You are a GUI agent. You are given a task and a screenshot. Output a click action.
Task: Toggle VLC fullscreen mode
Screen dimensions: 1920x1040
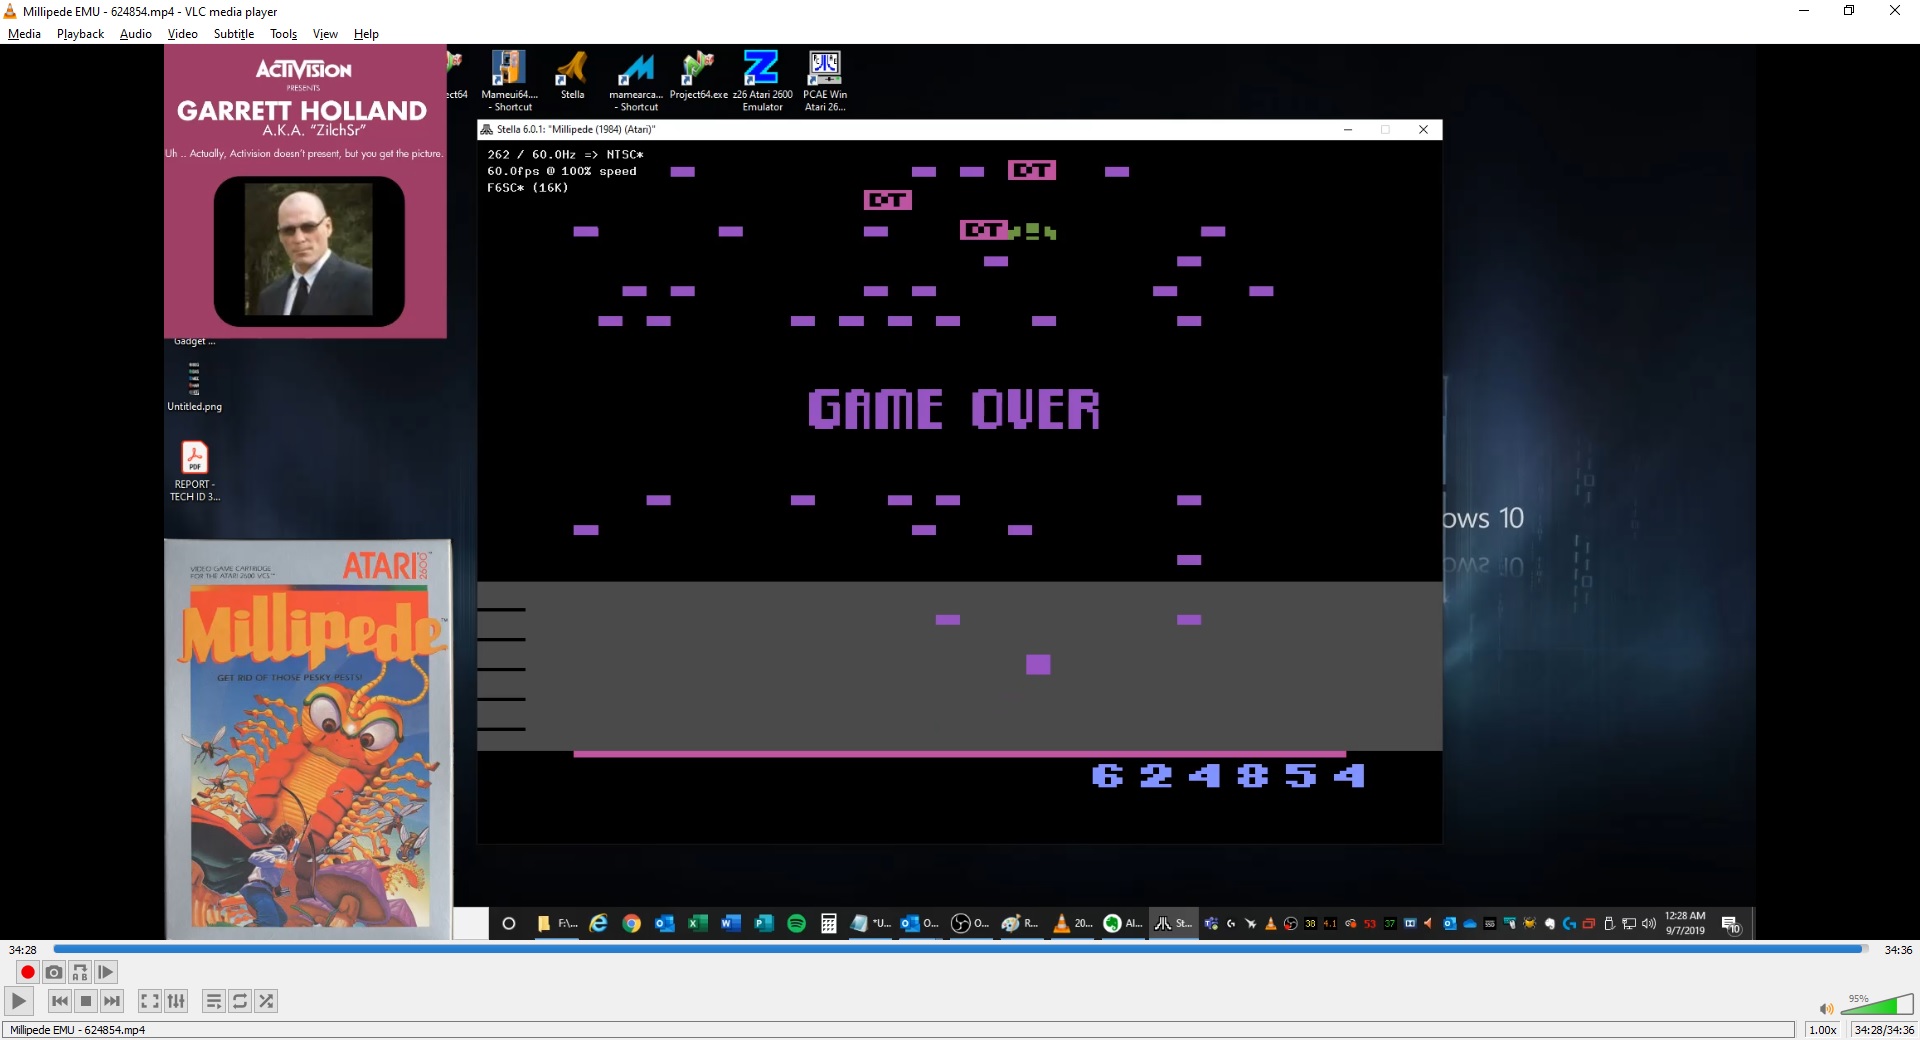149,1001
